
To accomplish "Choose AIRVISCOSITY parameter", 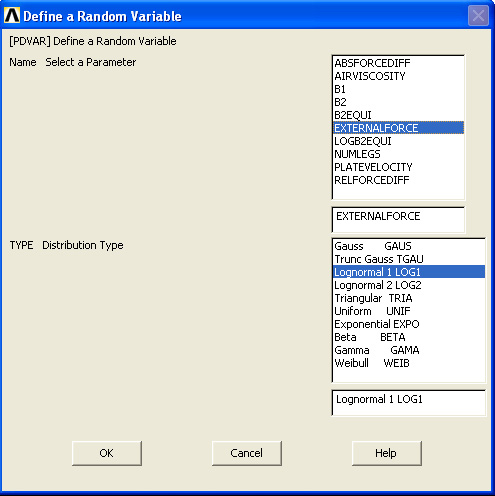I will pyautogui.click(x=398, y=76).
